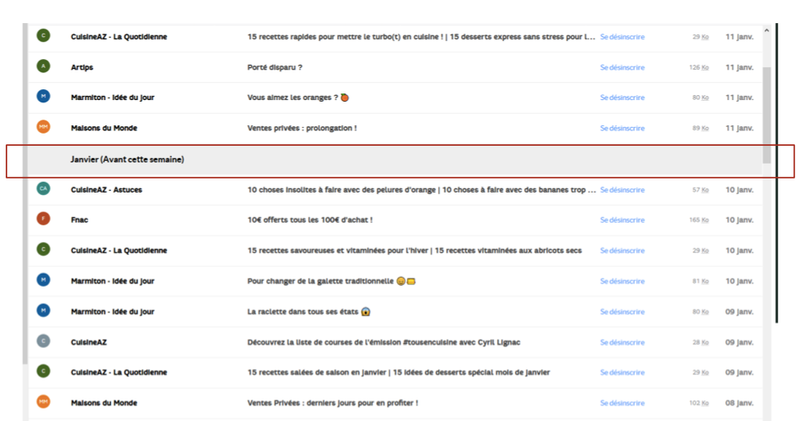Click 'Se désinscrire' on the Fnac email

coord(621,219)
